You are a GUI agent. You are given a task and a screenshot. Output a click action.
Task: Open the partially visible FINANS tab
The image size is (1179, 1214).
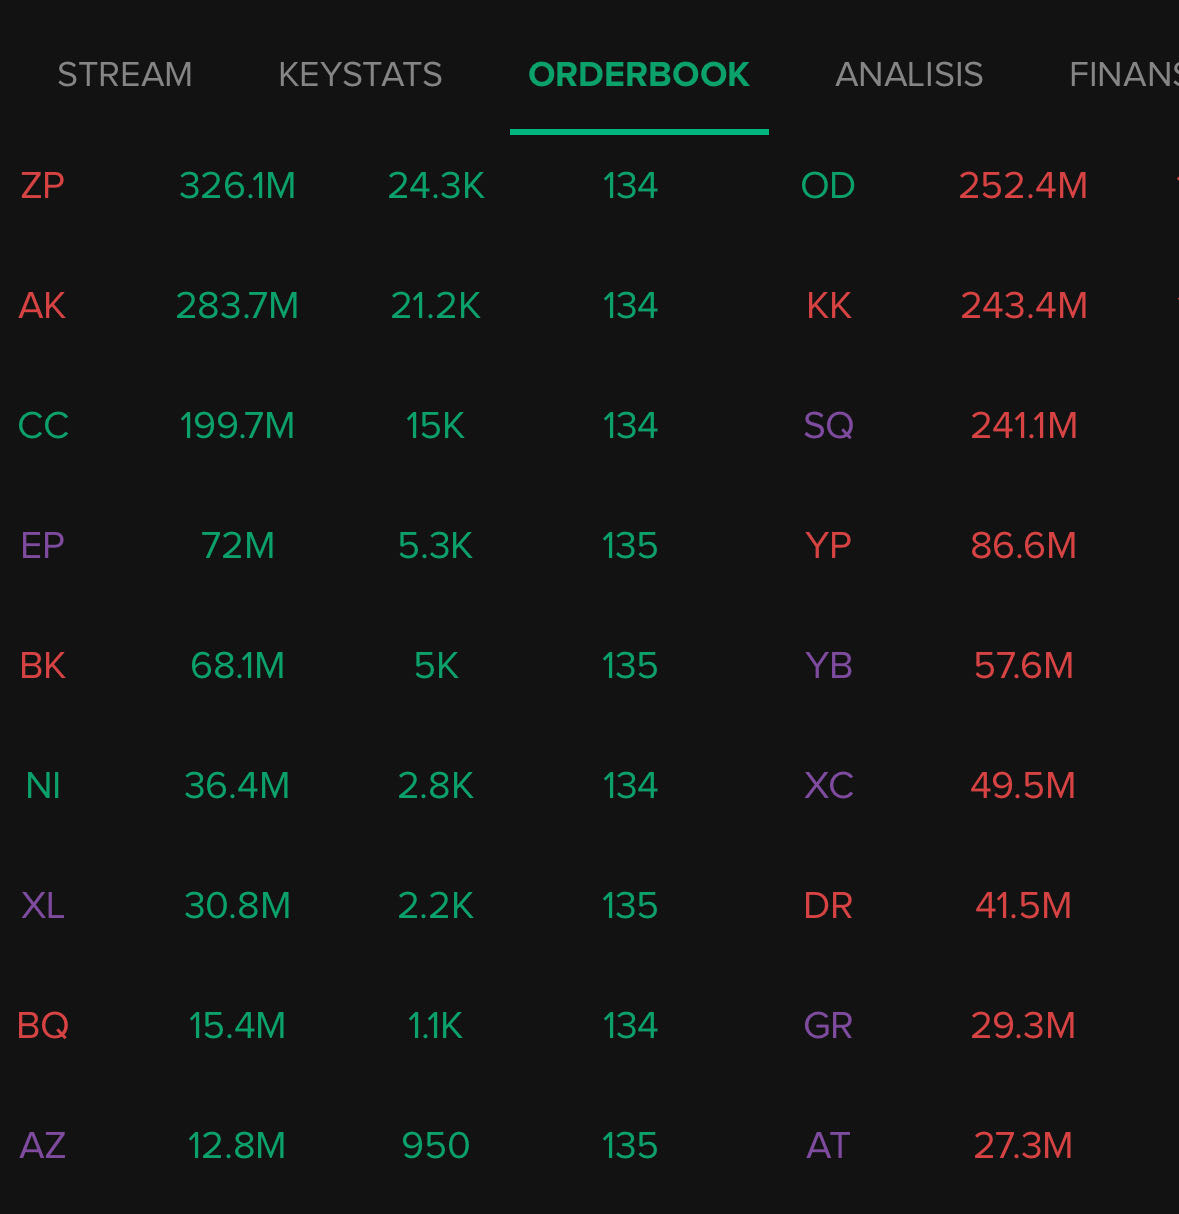tap(1123, 75)
